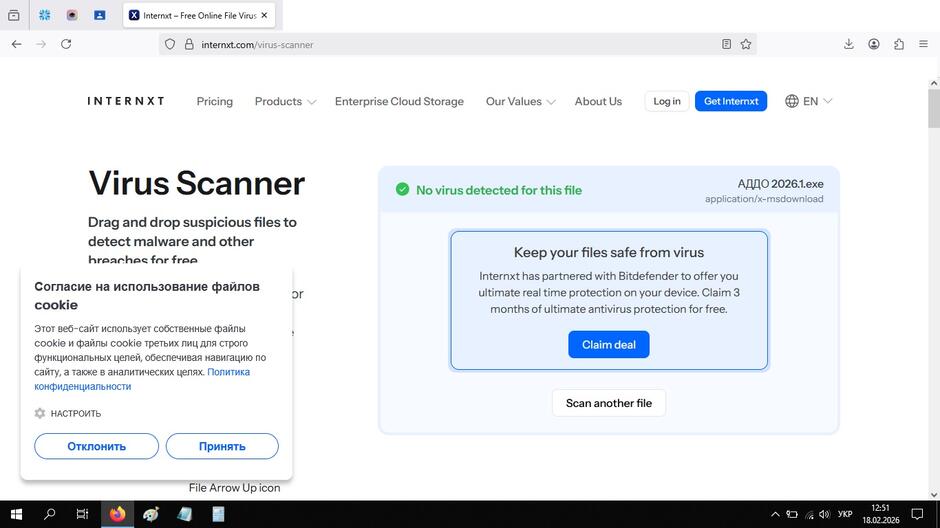Open Task View on taskbar
940x528 pixels.
coord(82,514)
